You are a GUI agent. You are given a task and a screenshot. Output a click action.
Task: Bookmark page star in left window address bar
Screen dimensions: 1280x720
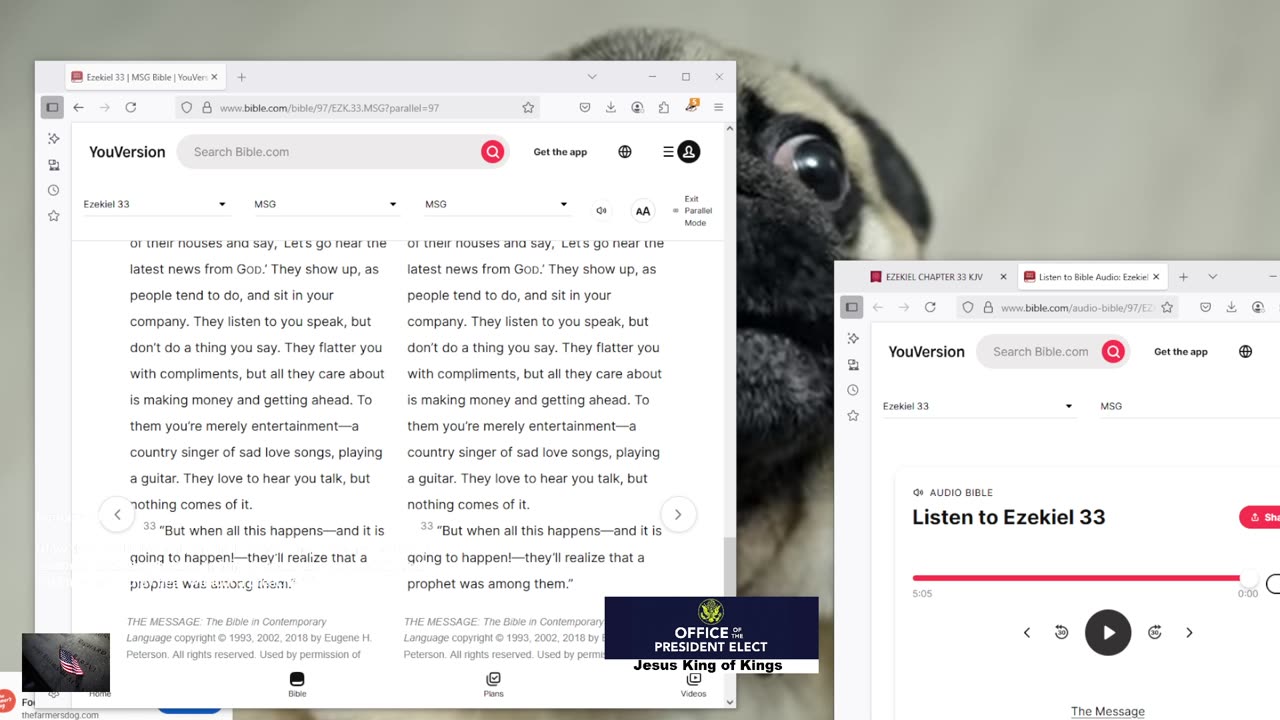(528, 107)
